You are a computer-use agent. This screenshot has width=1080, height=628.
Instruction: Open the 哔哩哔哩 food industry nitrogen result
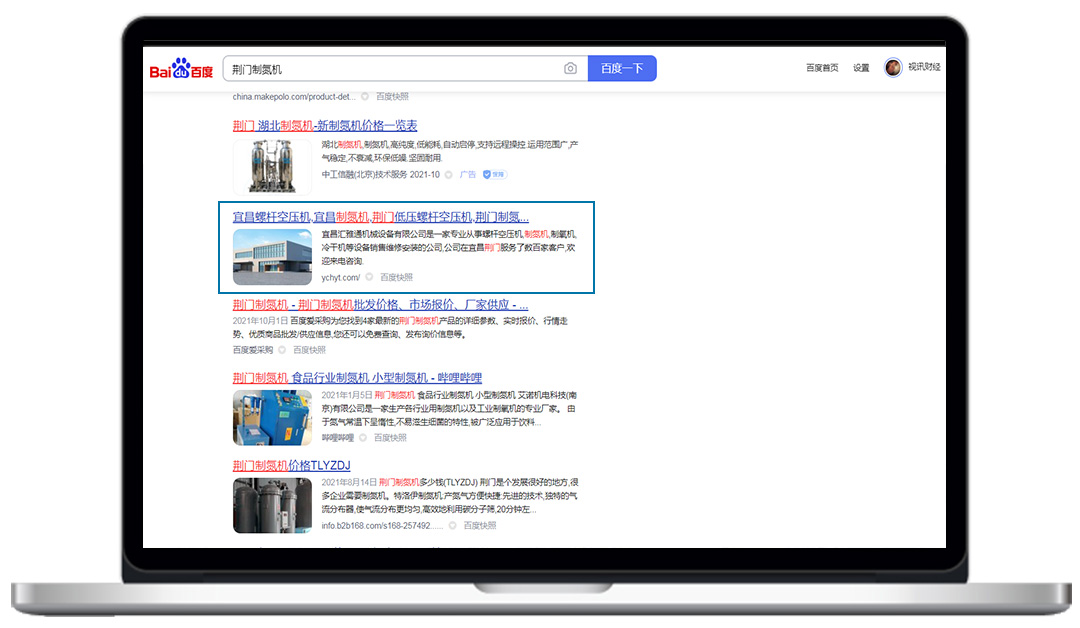(357, 378)
